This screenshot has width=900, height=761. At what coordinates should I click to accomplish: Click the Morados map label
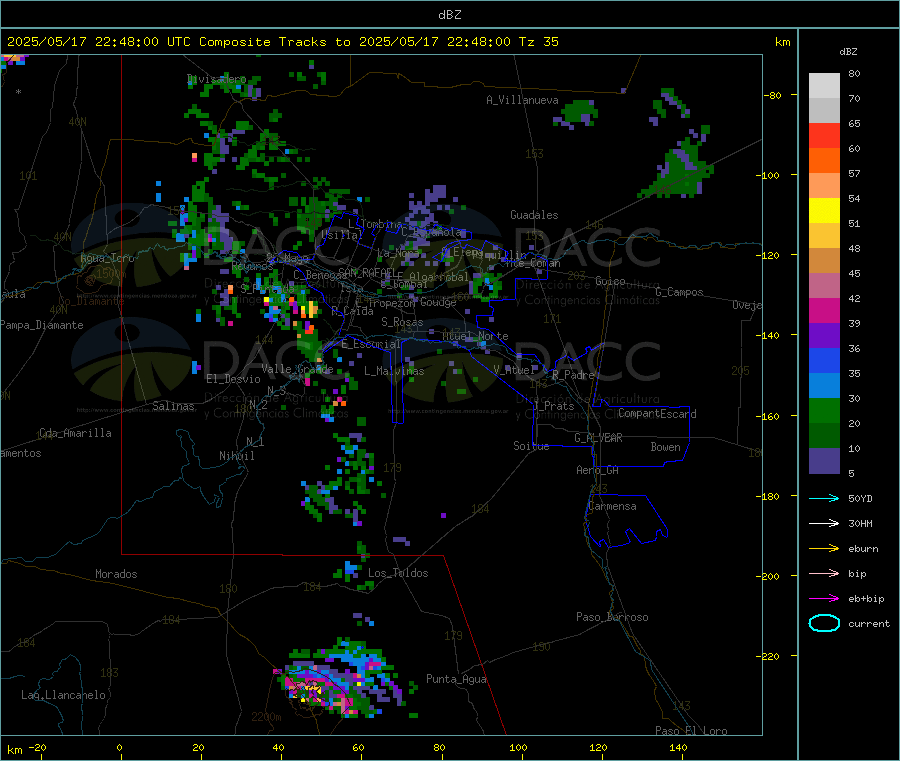[116, 574]
